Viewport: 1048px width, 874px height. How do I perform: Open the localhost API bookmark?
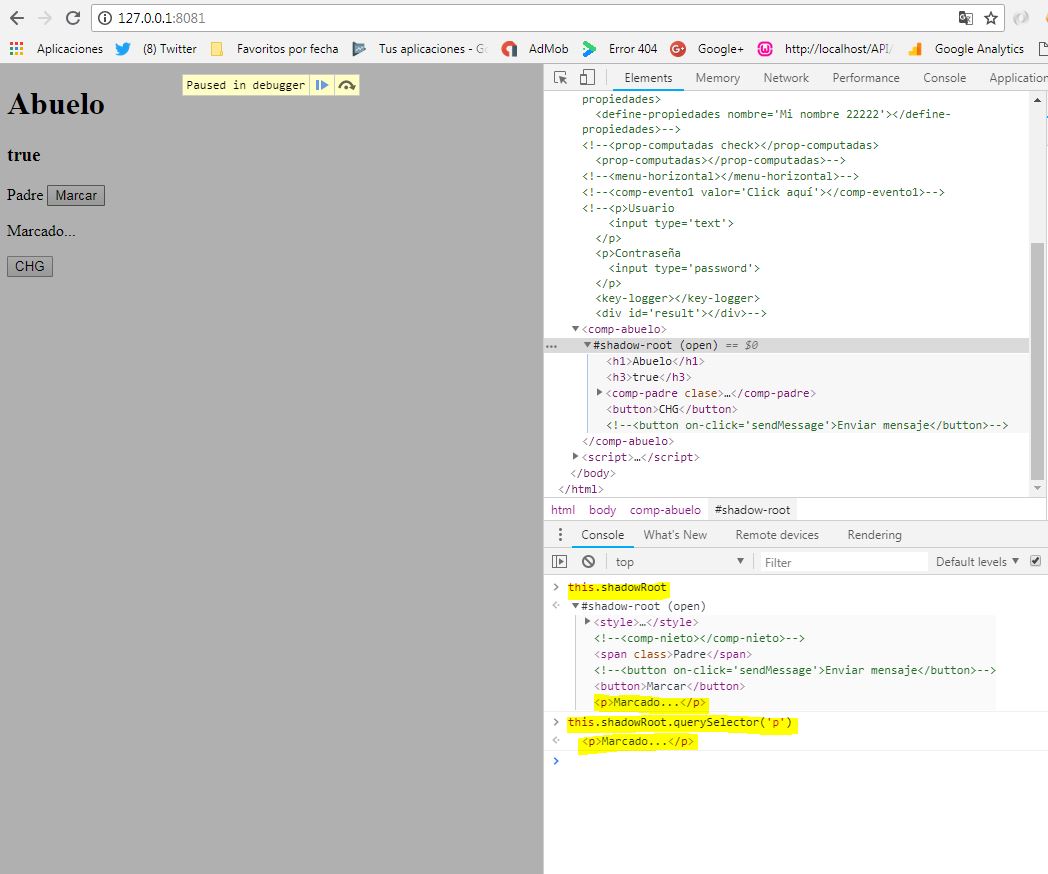[x=825, y=49]
